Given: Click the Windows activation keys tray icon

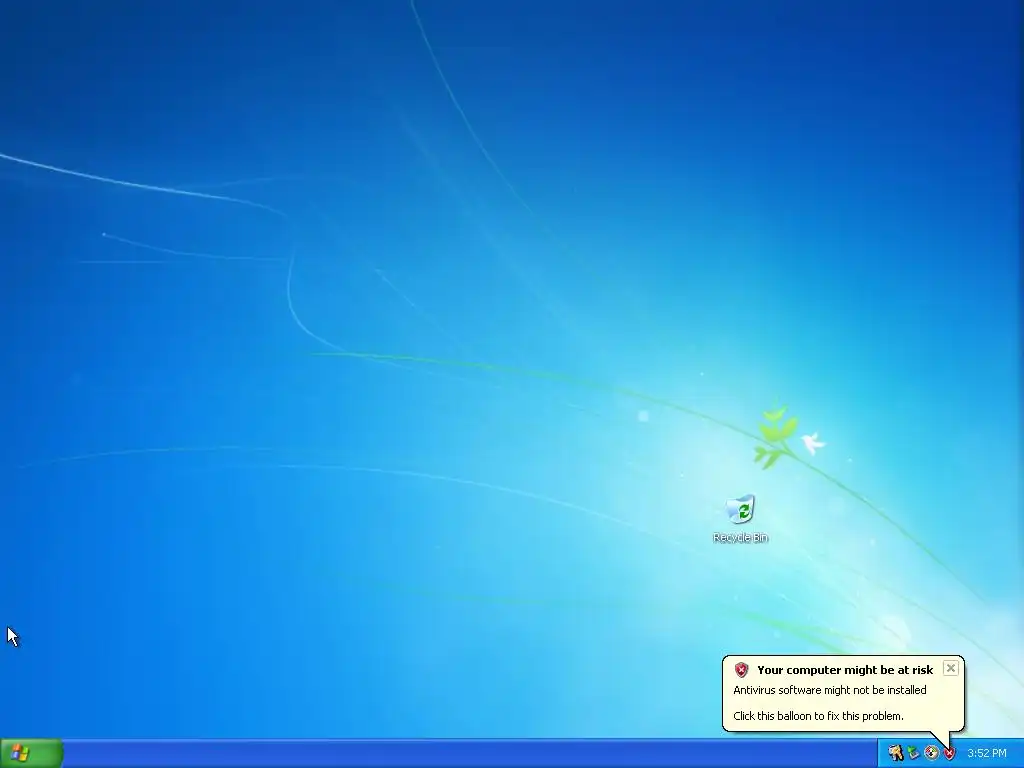Looking at the screenshot, I should pos(895,753).
